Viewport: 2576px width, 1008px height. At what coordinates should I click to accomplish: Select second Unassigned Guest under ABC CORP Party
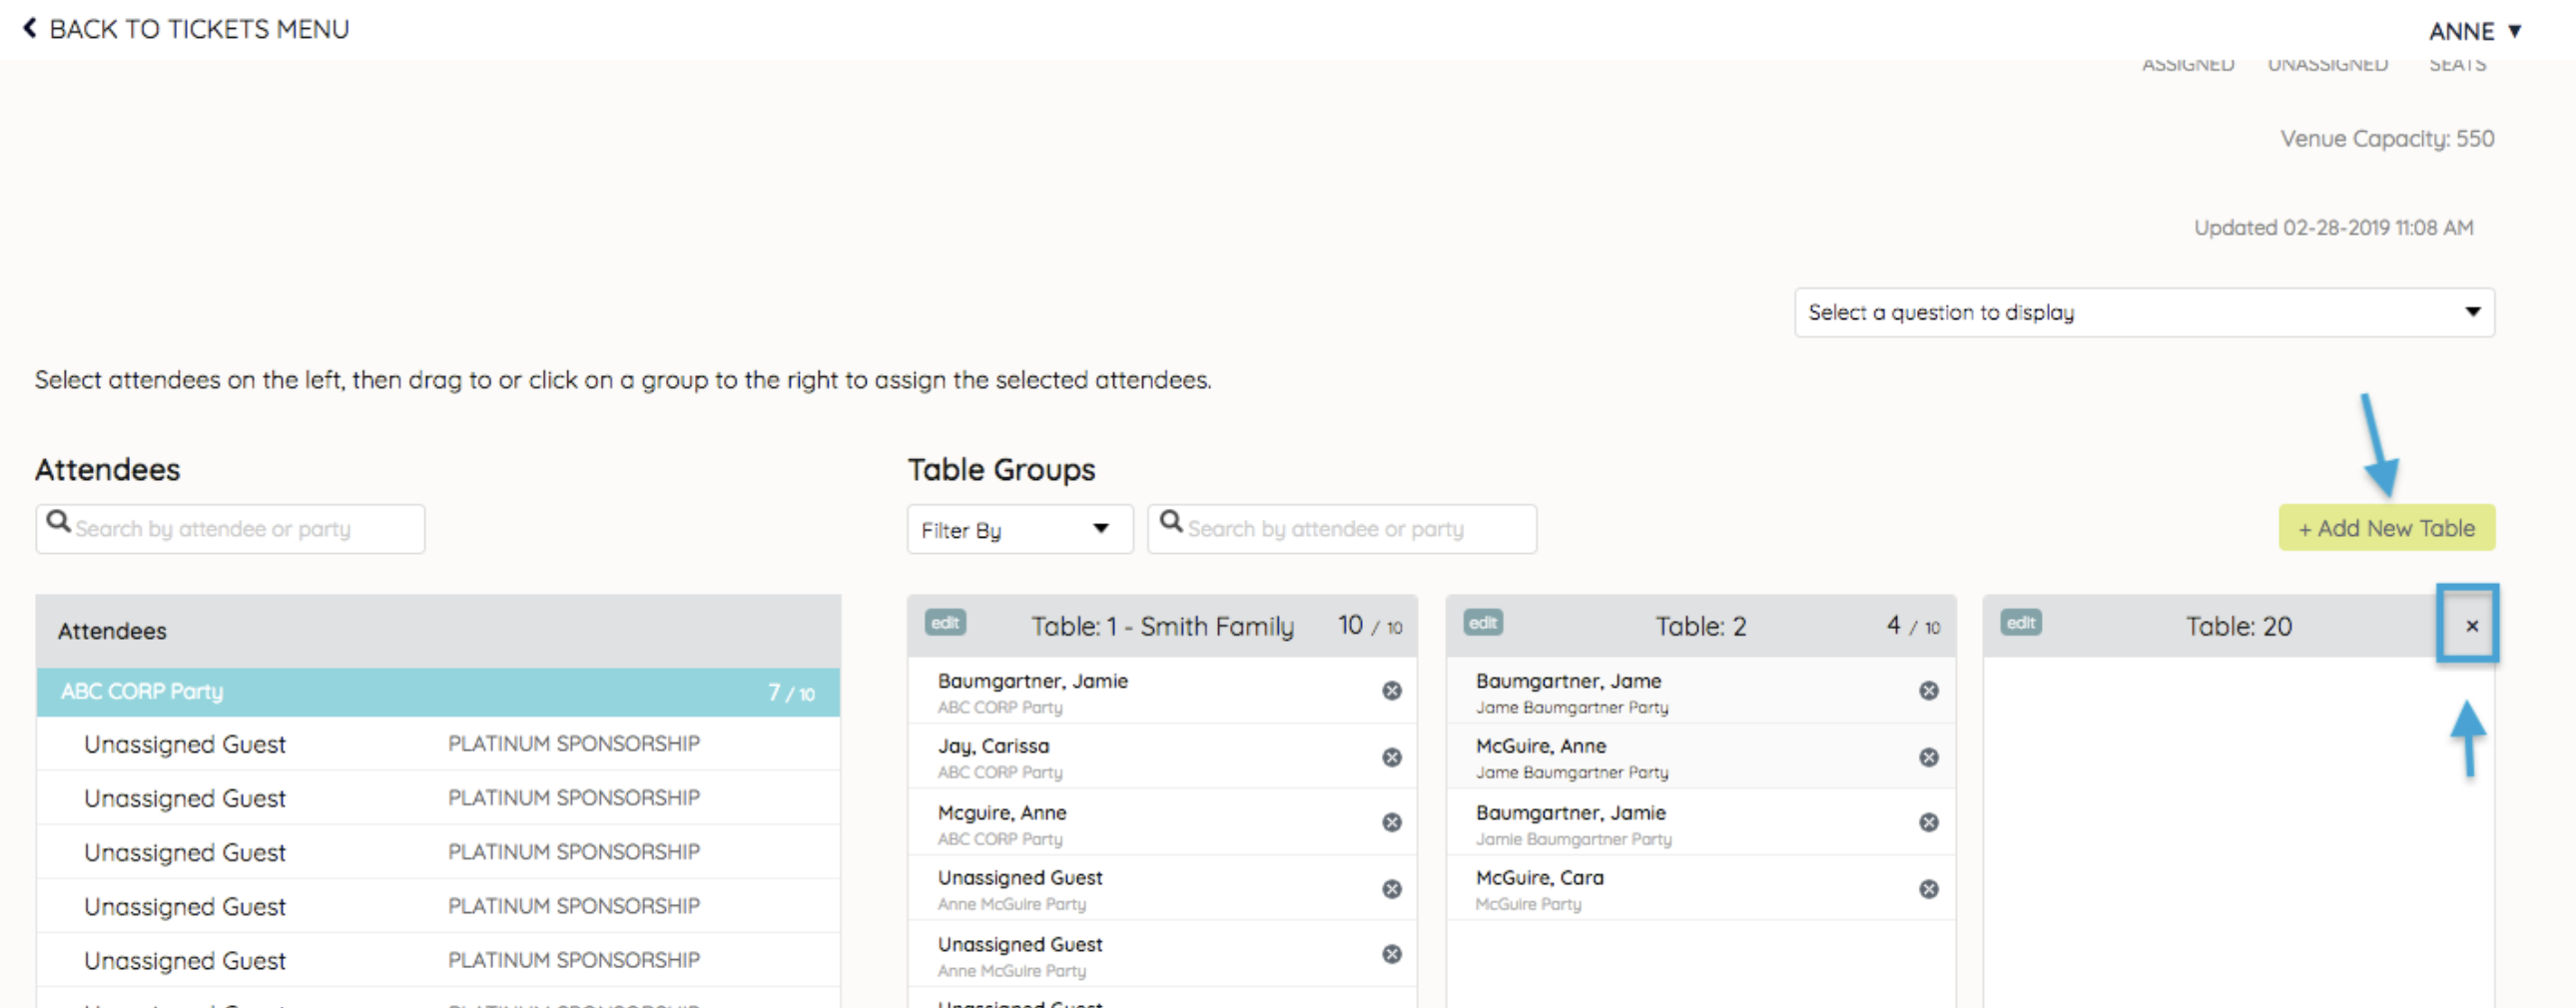click(x=438, y=798)
